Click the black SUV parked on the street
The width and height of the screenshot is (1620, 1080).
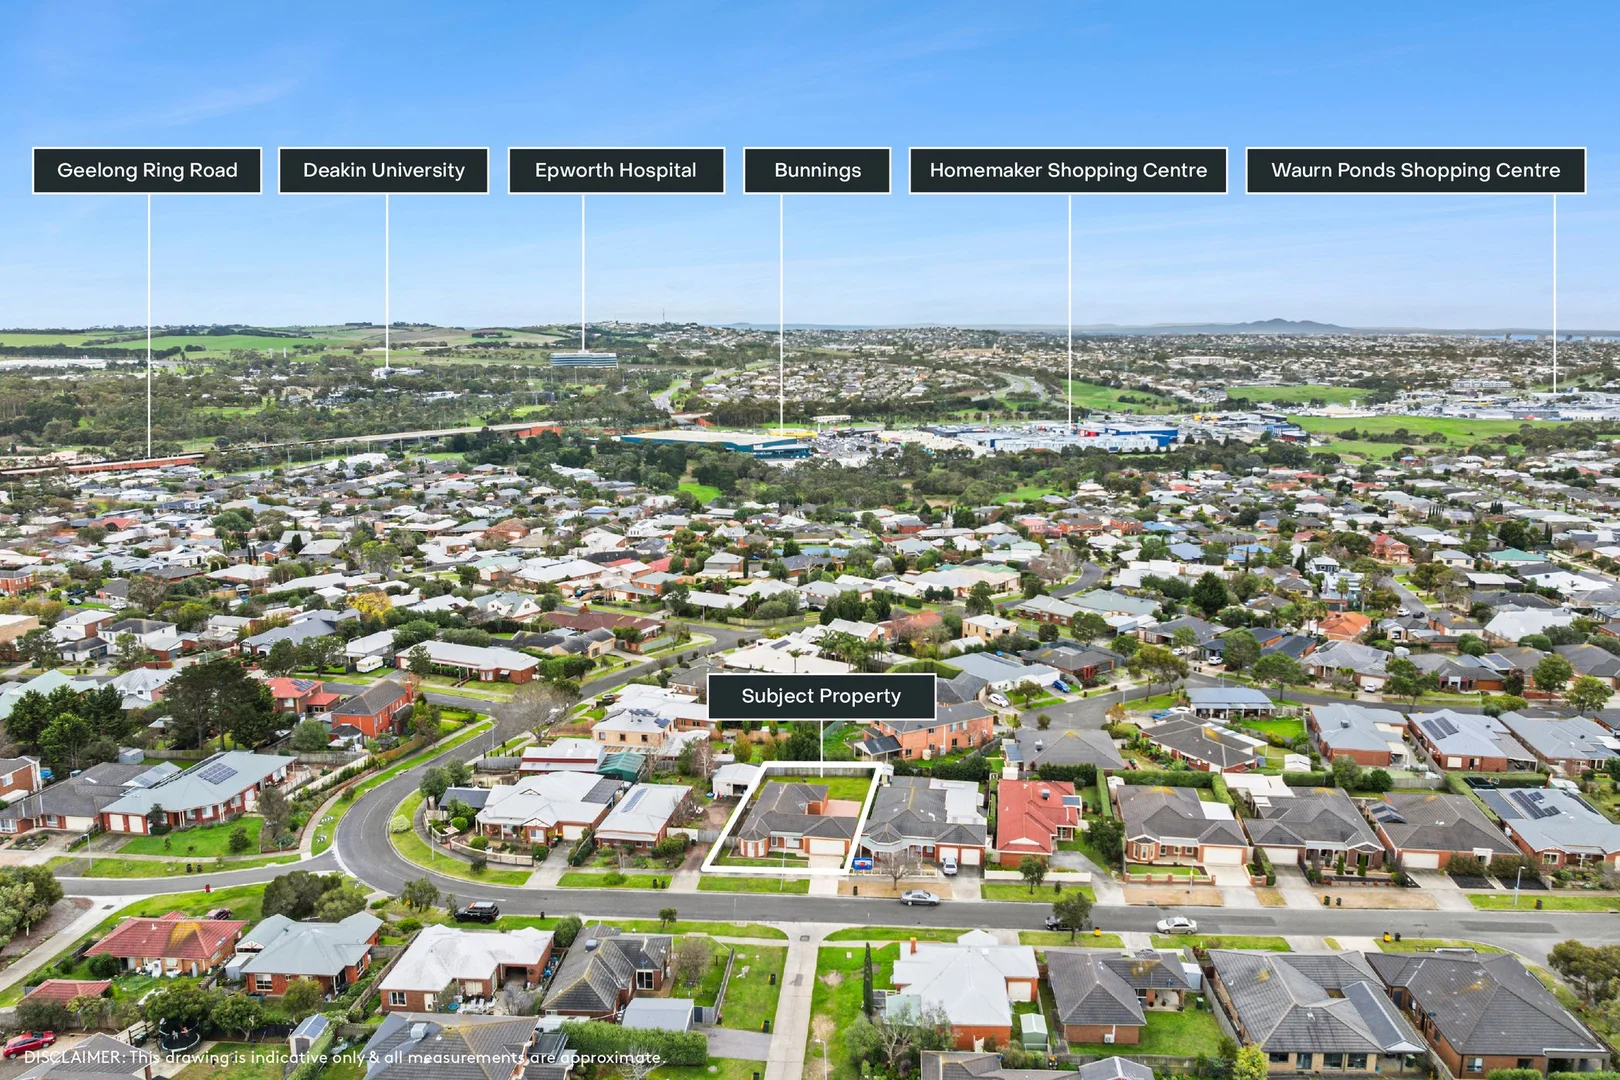(x=476, y=911)
